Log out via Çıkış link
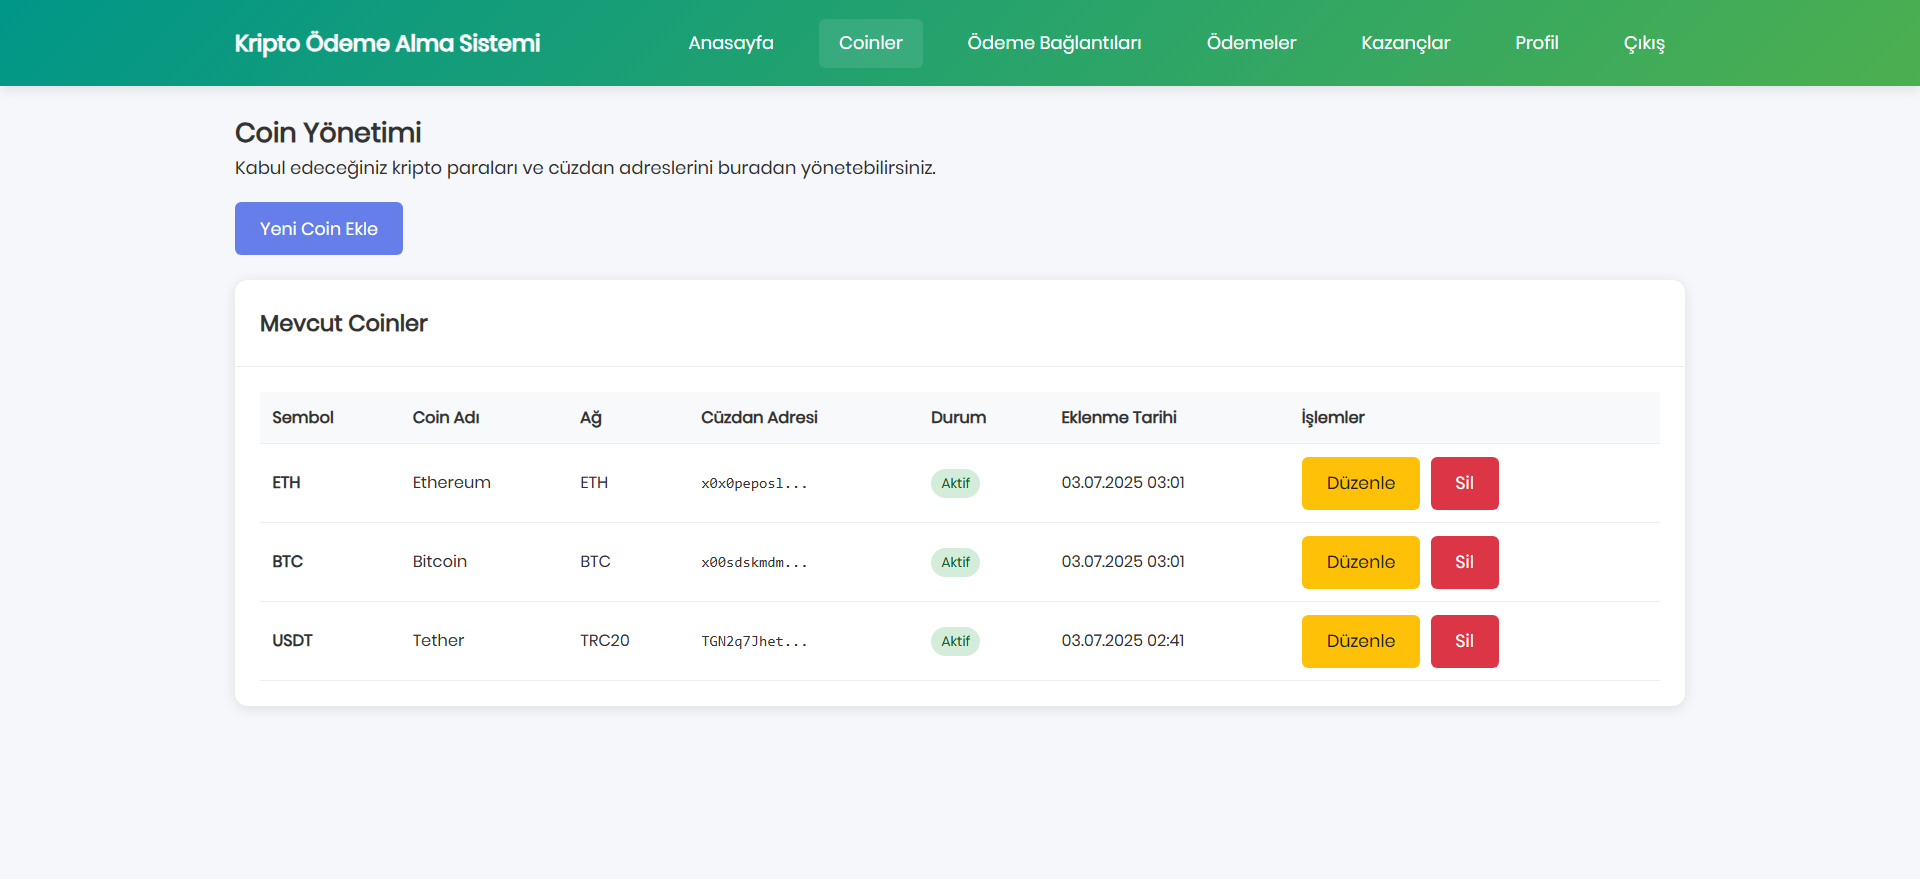This screenshot has width=1920, height=879. 1644,43
